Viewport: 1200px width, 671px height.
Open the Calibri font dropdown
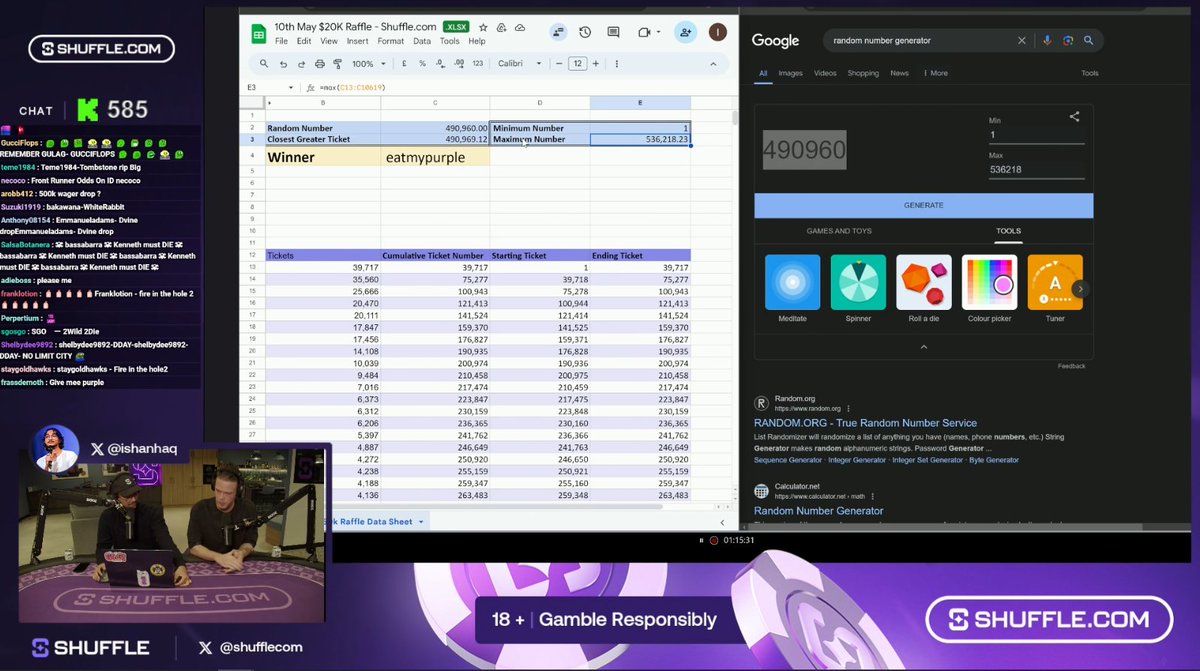[x=520, y=64]
